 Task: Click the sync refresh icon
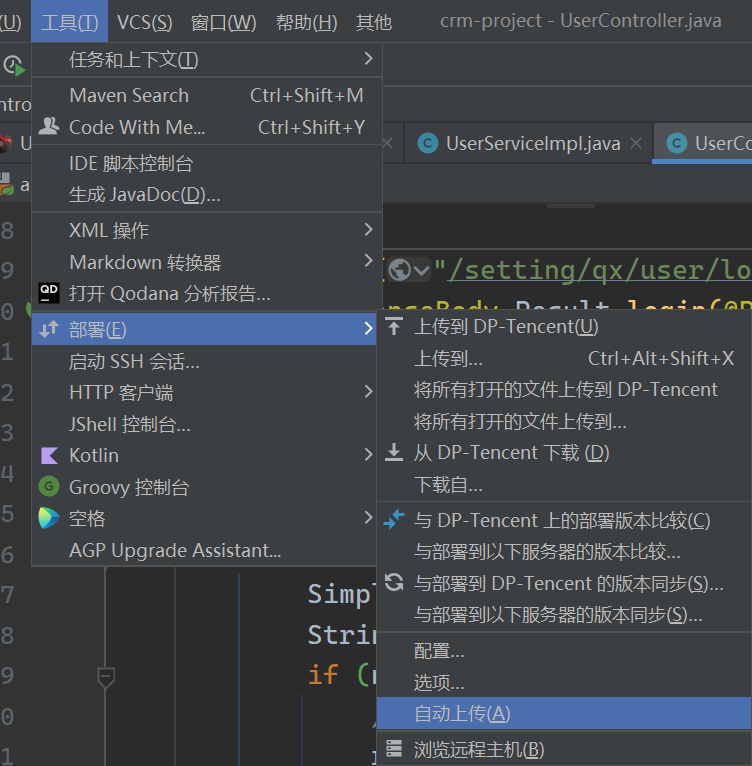coord(394,582)
